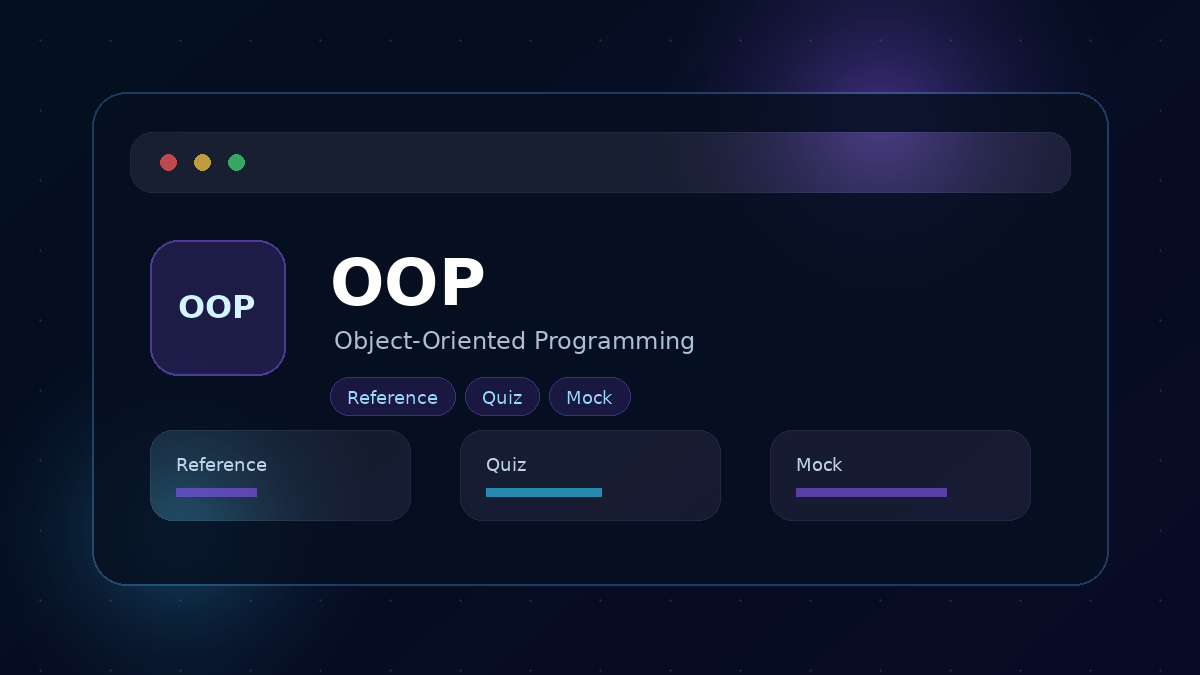The height and width of the screenshot is (675, 1200).
Task: Click the Object-Oriented Programming subtitle
Action: coord(514,341)
